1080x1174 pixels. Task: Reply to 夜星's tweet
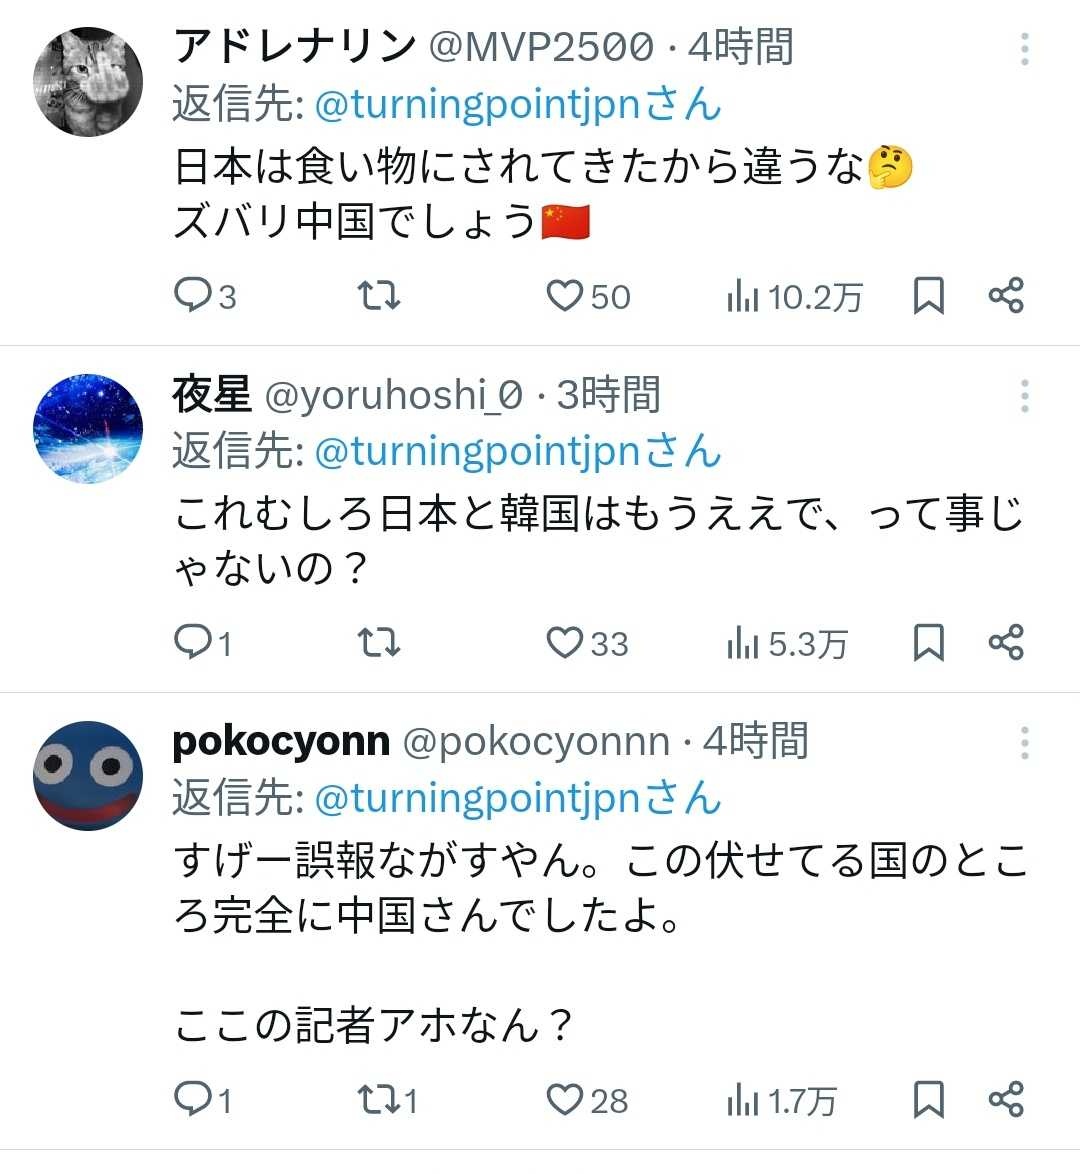[x=192, y=643]
